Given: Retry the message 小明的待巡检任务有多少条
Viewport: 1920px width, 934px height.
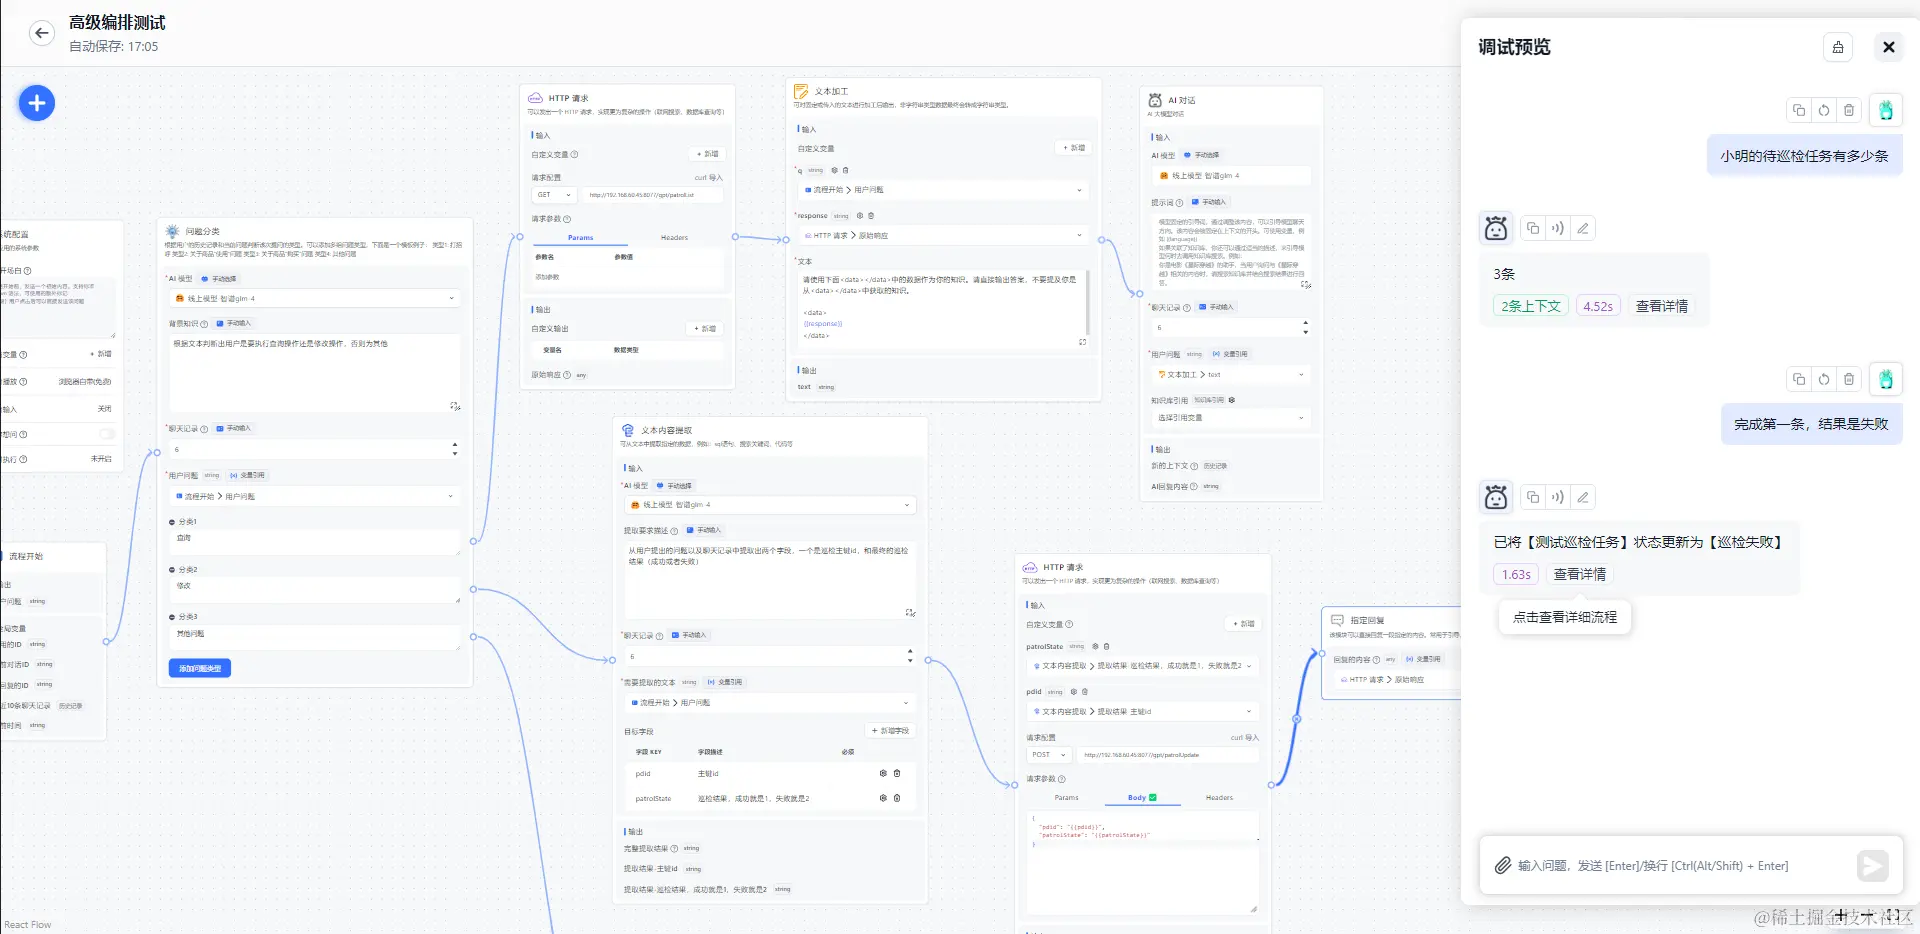Looking at the screenshot, I should pos(1824,111).
